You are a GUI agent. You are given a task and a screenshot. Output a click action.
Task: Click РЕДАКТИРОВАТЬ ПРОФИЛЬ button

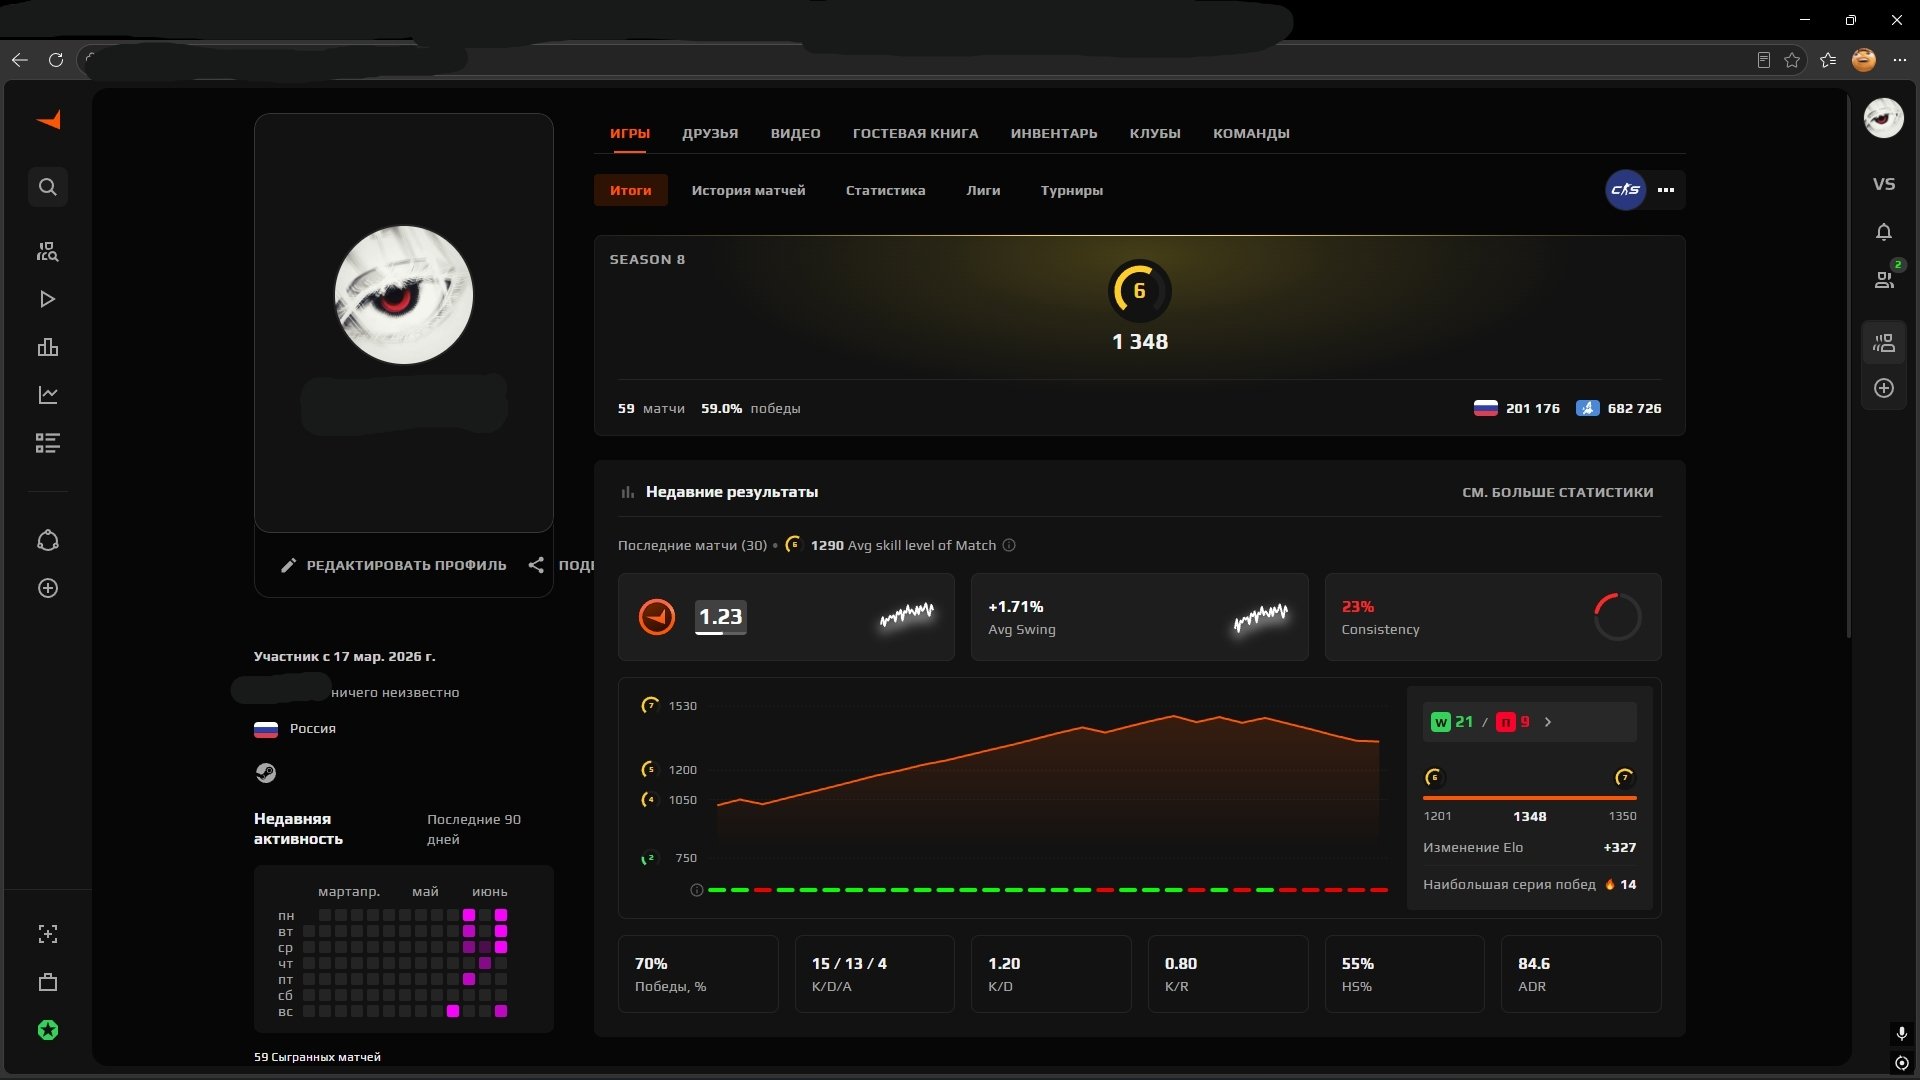[x=394, y=565]
